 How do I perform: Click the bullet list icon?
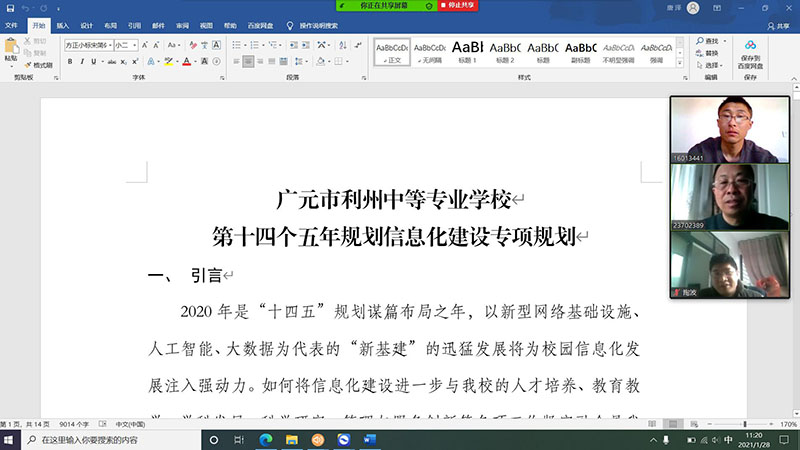[236, 45]
